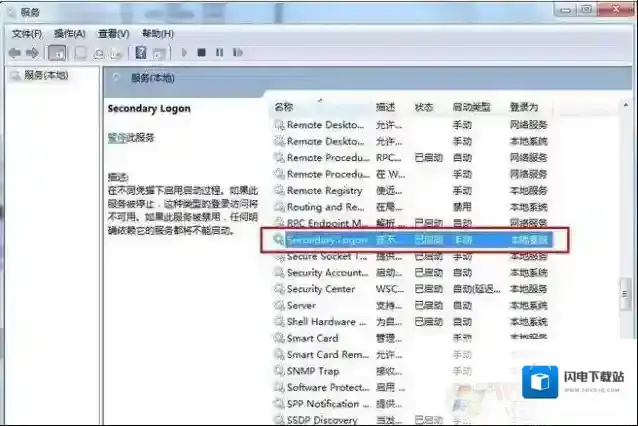Open the 帮助(H) menu
Viewport: 638px width, 426px height.
click(x=156, y=33)
